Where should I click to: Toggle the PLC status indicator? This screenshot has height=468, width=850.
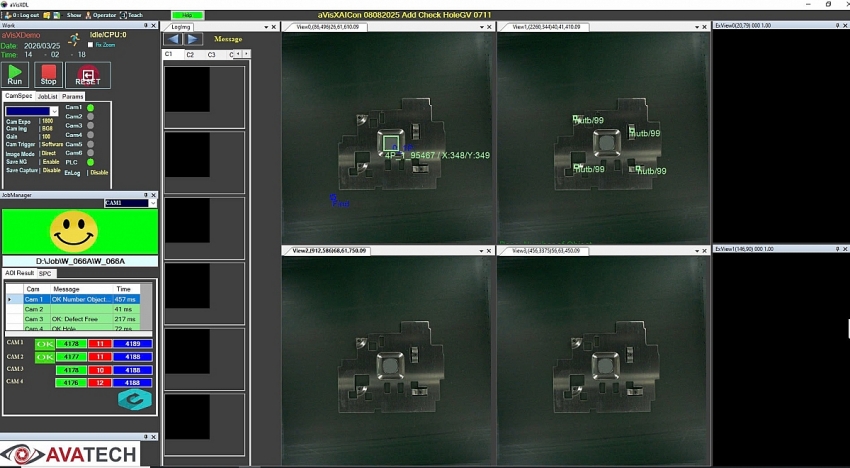[90, 162]
